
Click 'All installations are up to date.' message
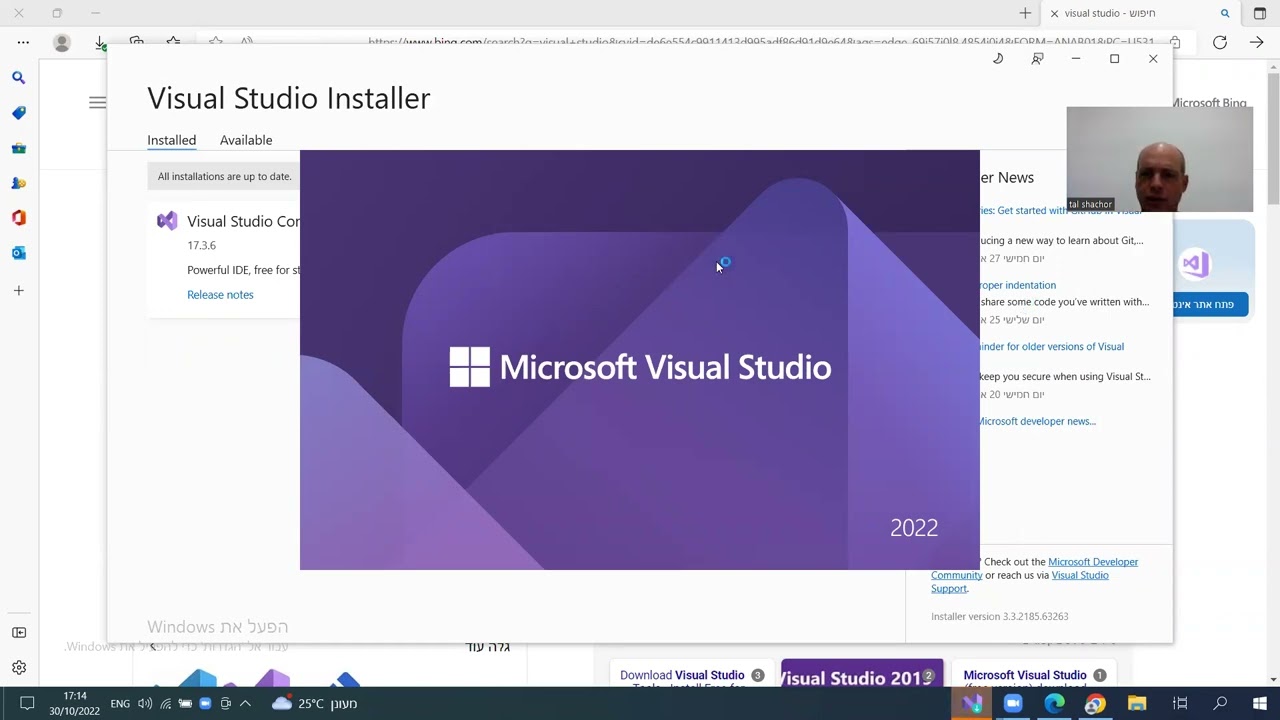coord(224,176)
